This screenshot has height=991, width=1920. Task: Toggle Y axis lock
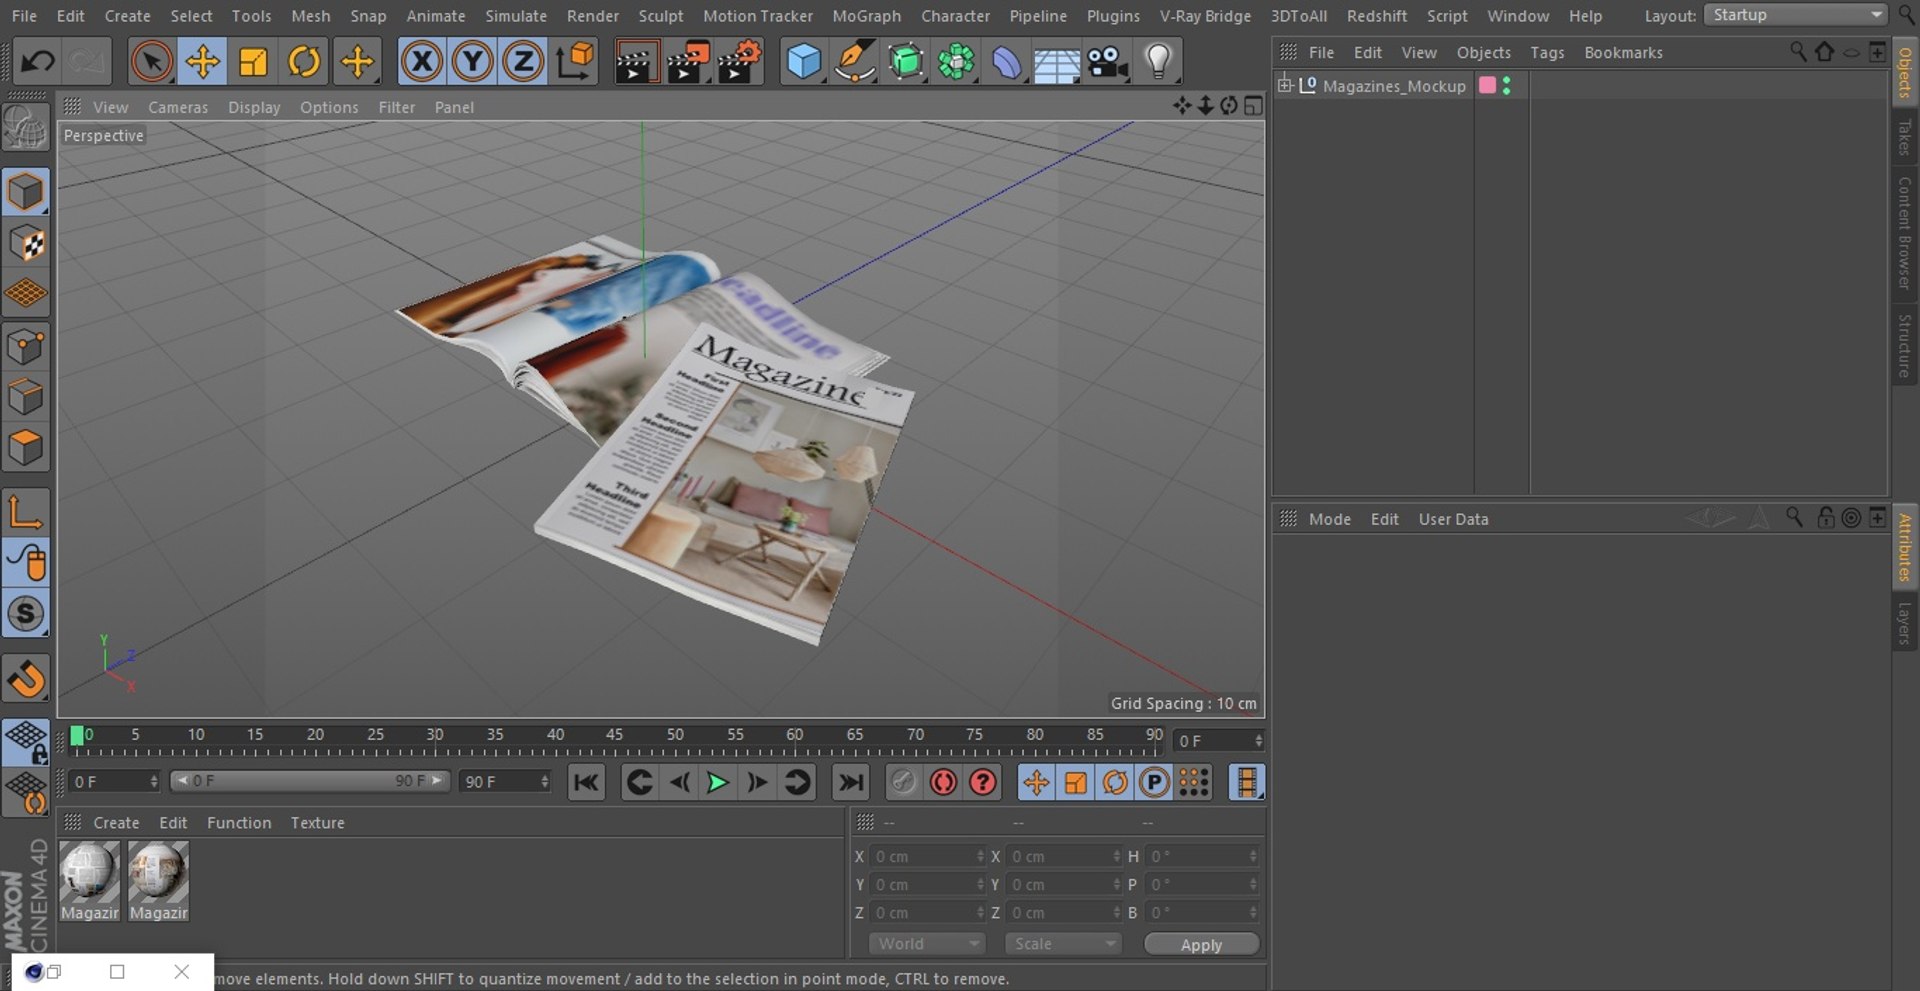coord(473,62)
